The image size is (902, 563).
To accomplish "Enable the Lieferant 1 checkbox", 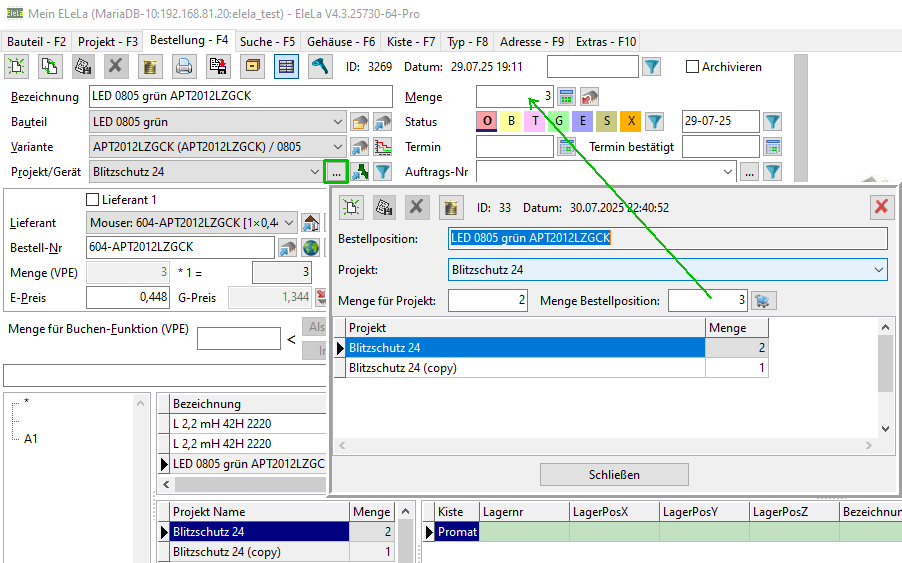I will point(95,200).
